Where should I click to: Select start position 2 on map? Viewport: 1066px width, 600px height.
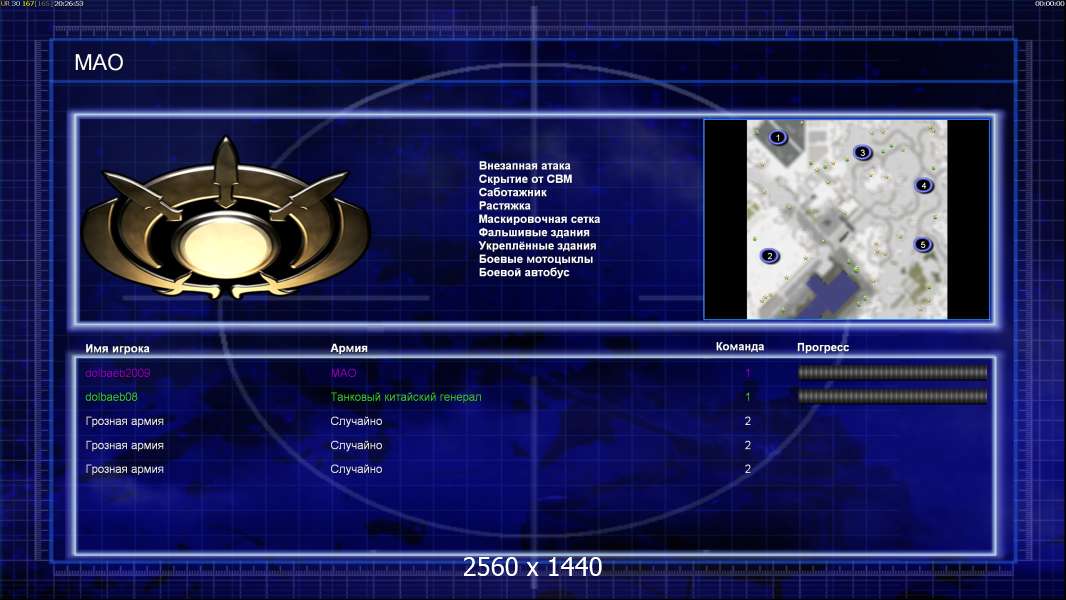770,256
